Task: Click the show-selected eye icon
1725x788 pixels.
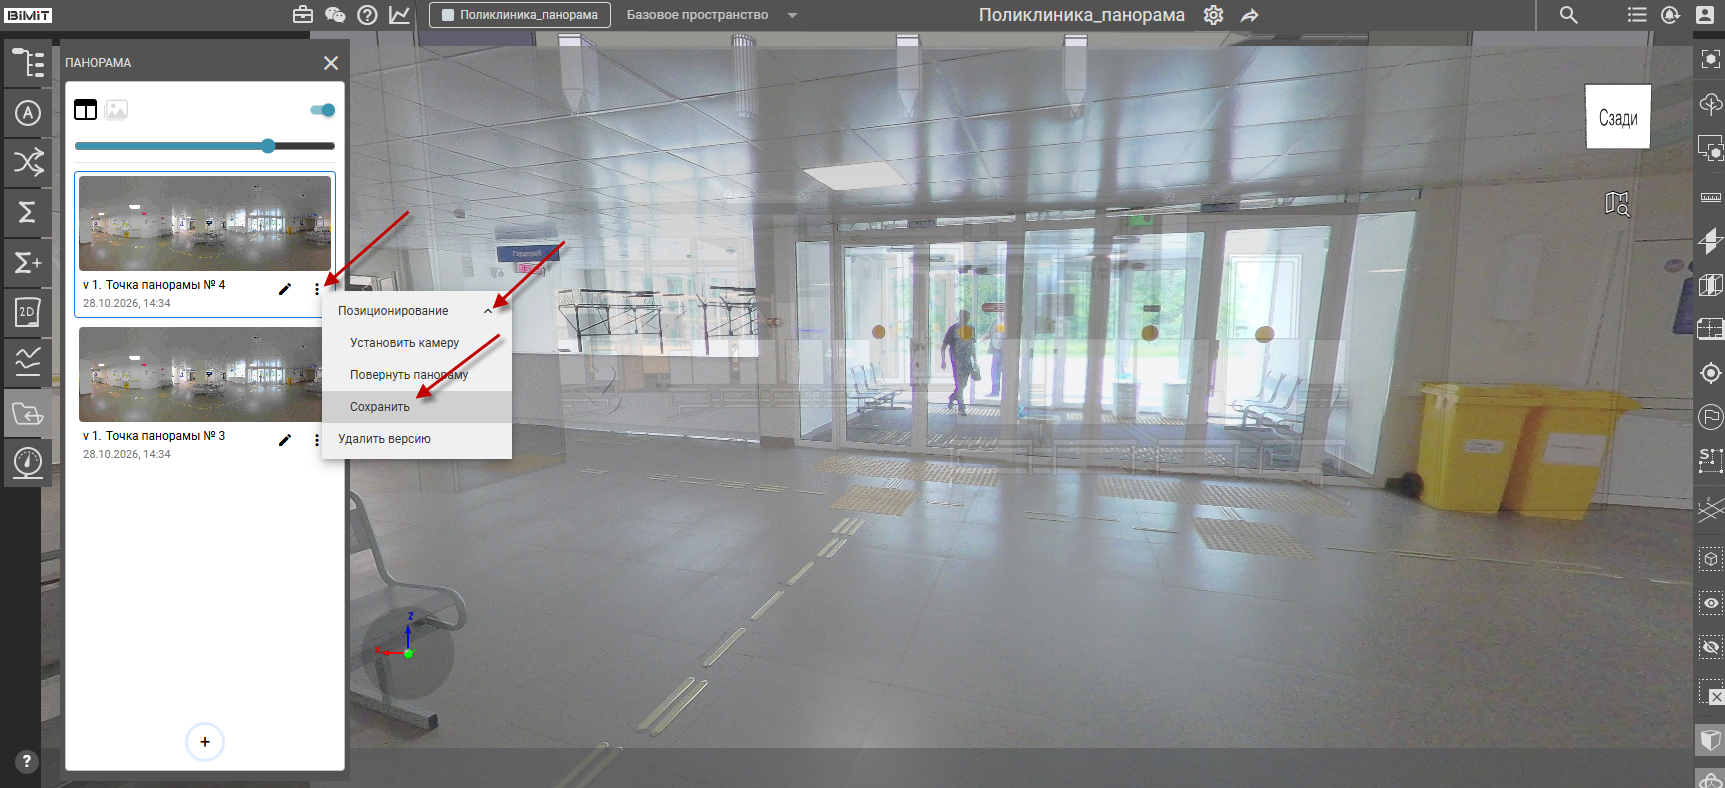Action: coord(1711,603)
